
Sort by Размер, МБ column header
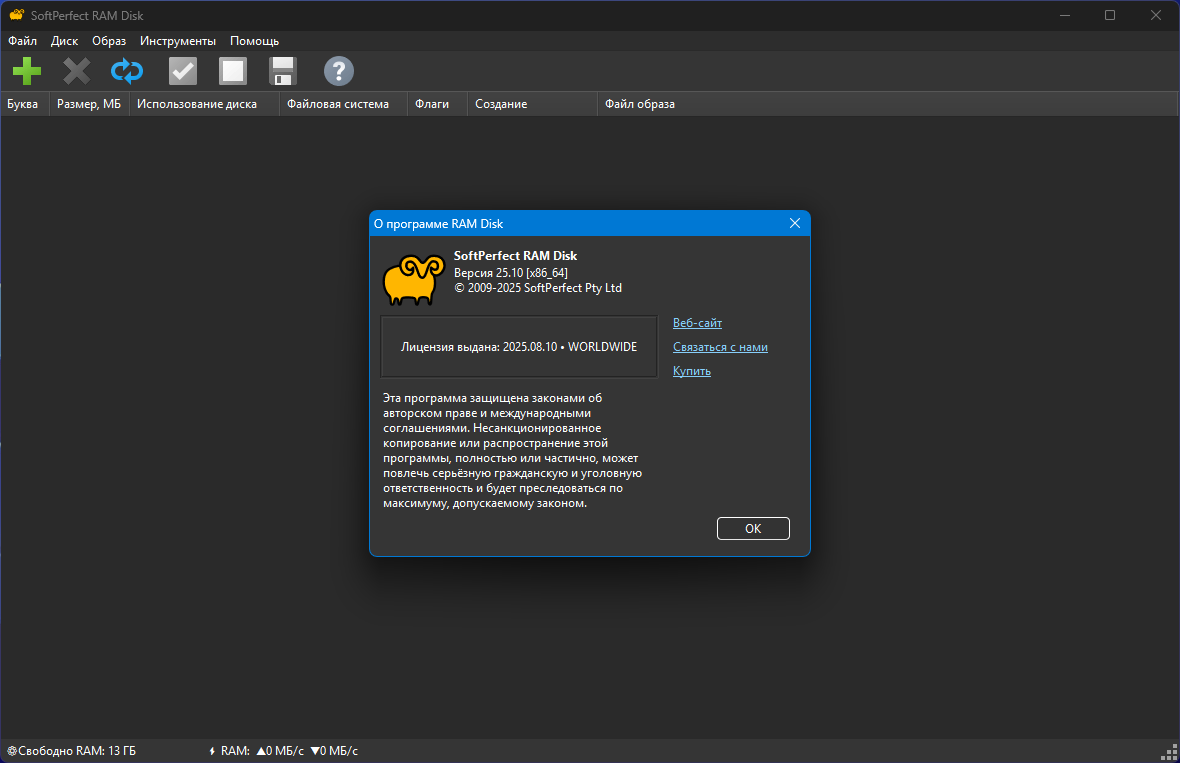pyautogui.click(x=89, y=104)
